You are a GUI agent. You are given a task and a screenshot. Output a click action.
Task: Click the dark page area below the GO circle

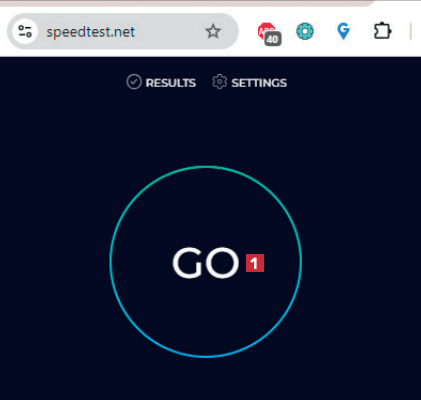[x=206, y=379]
